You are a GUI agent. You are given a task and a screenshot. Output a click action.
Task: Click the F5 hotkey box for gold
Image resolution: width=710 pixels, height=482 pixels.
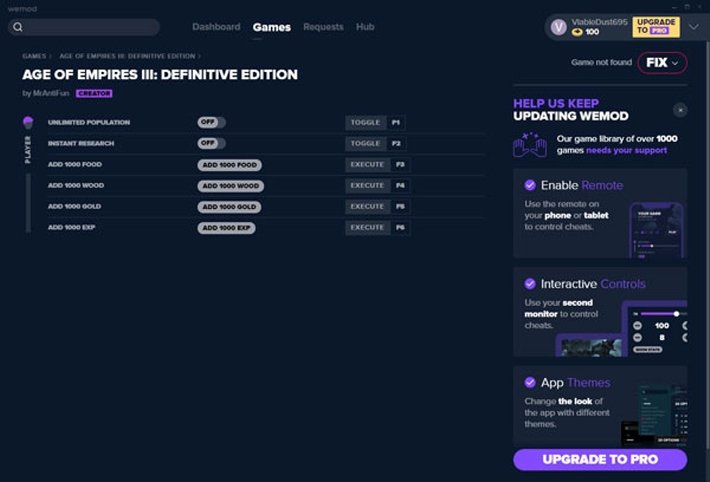click(x=400, y=206)
